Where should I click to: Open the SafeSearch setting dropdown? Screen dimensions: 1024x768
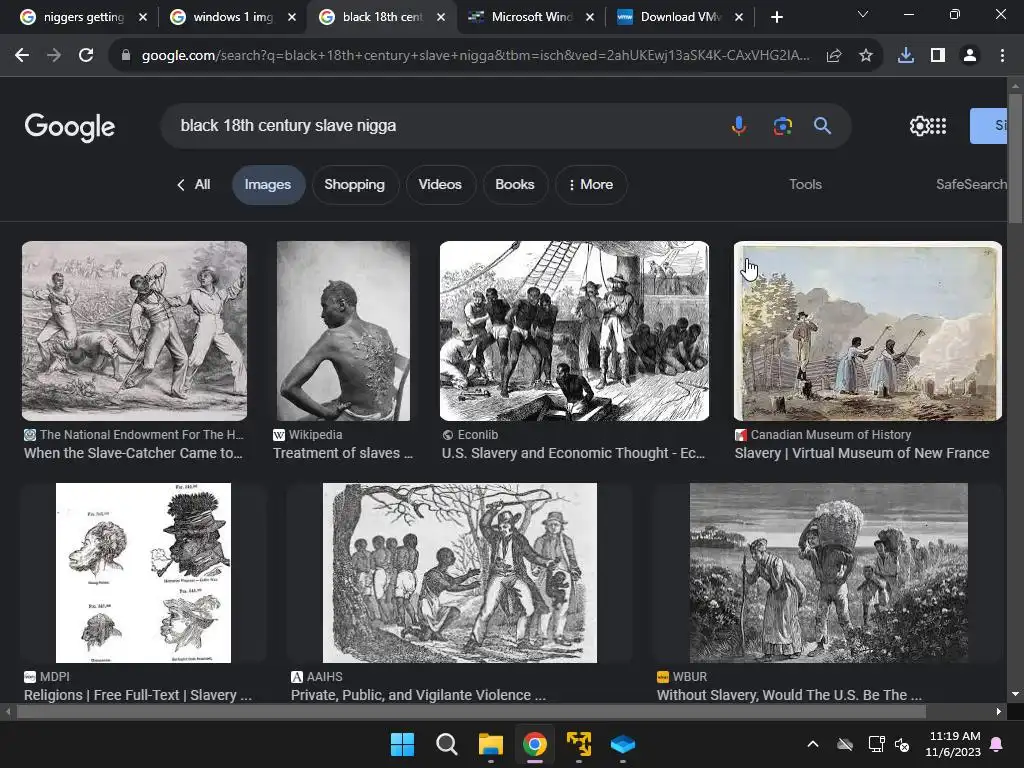pyautogui.click(x=971, y=184)
